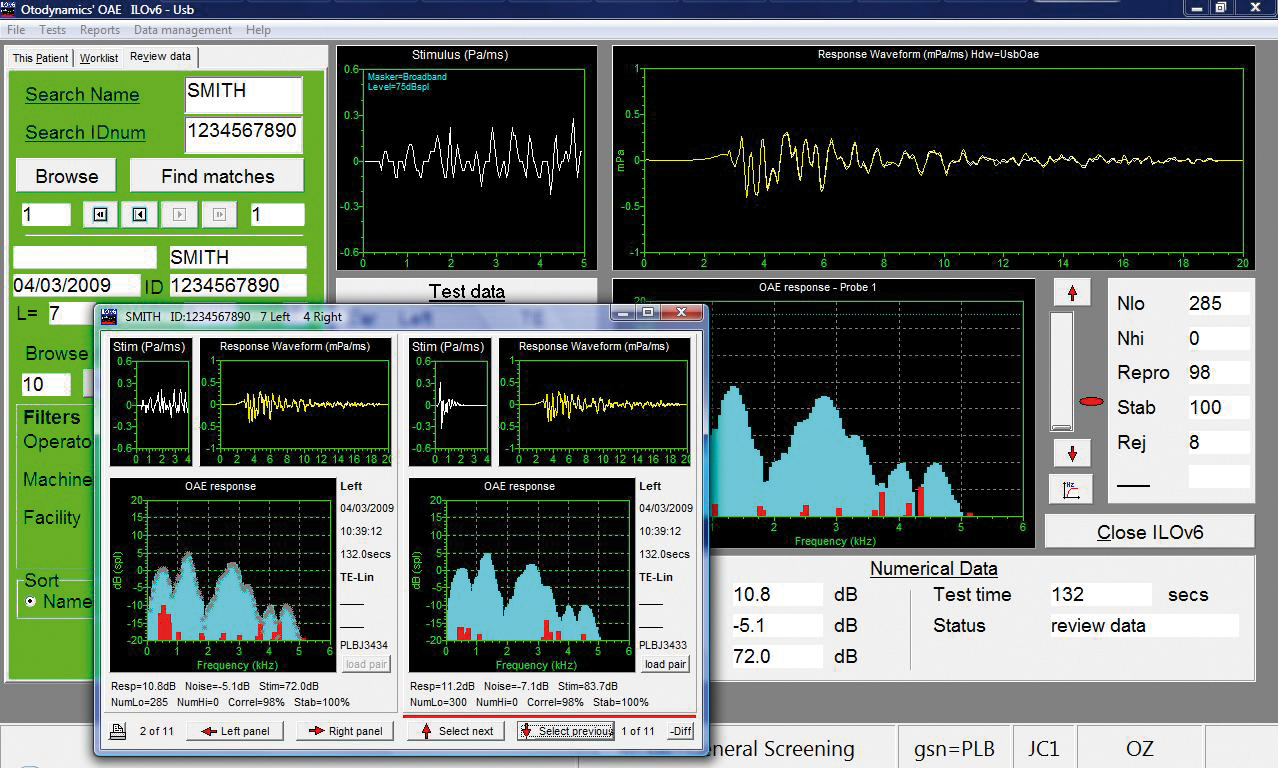Click red up arrow above vertical slider
The width and height of the screenshot is (1278, 768).
[1073, 293]
